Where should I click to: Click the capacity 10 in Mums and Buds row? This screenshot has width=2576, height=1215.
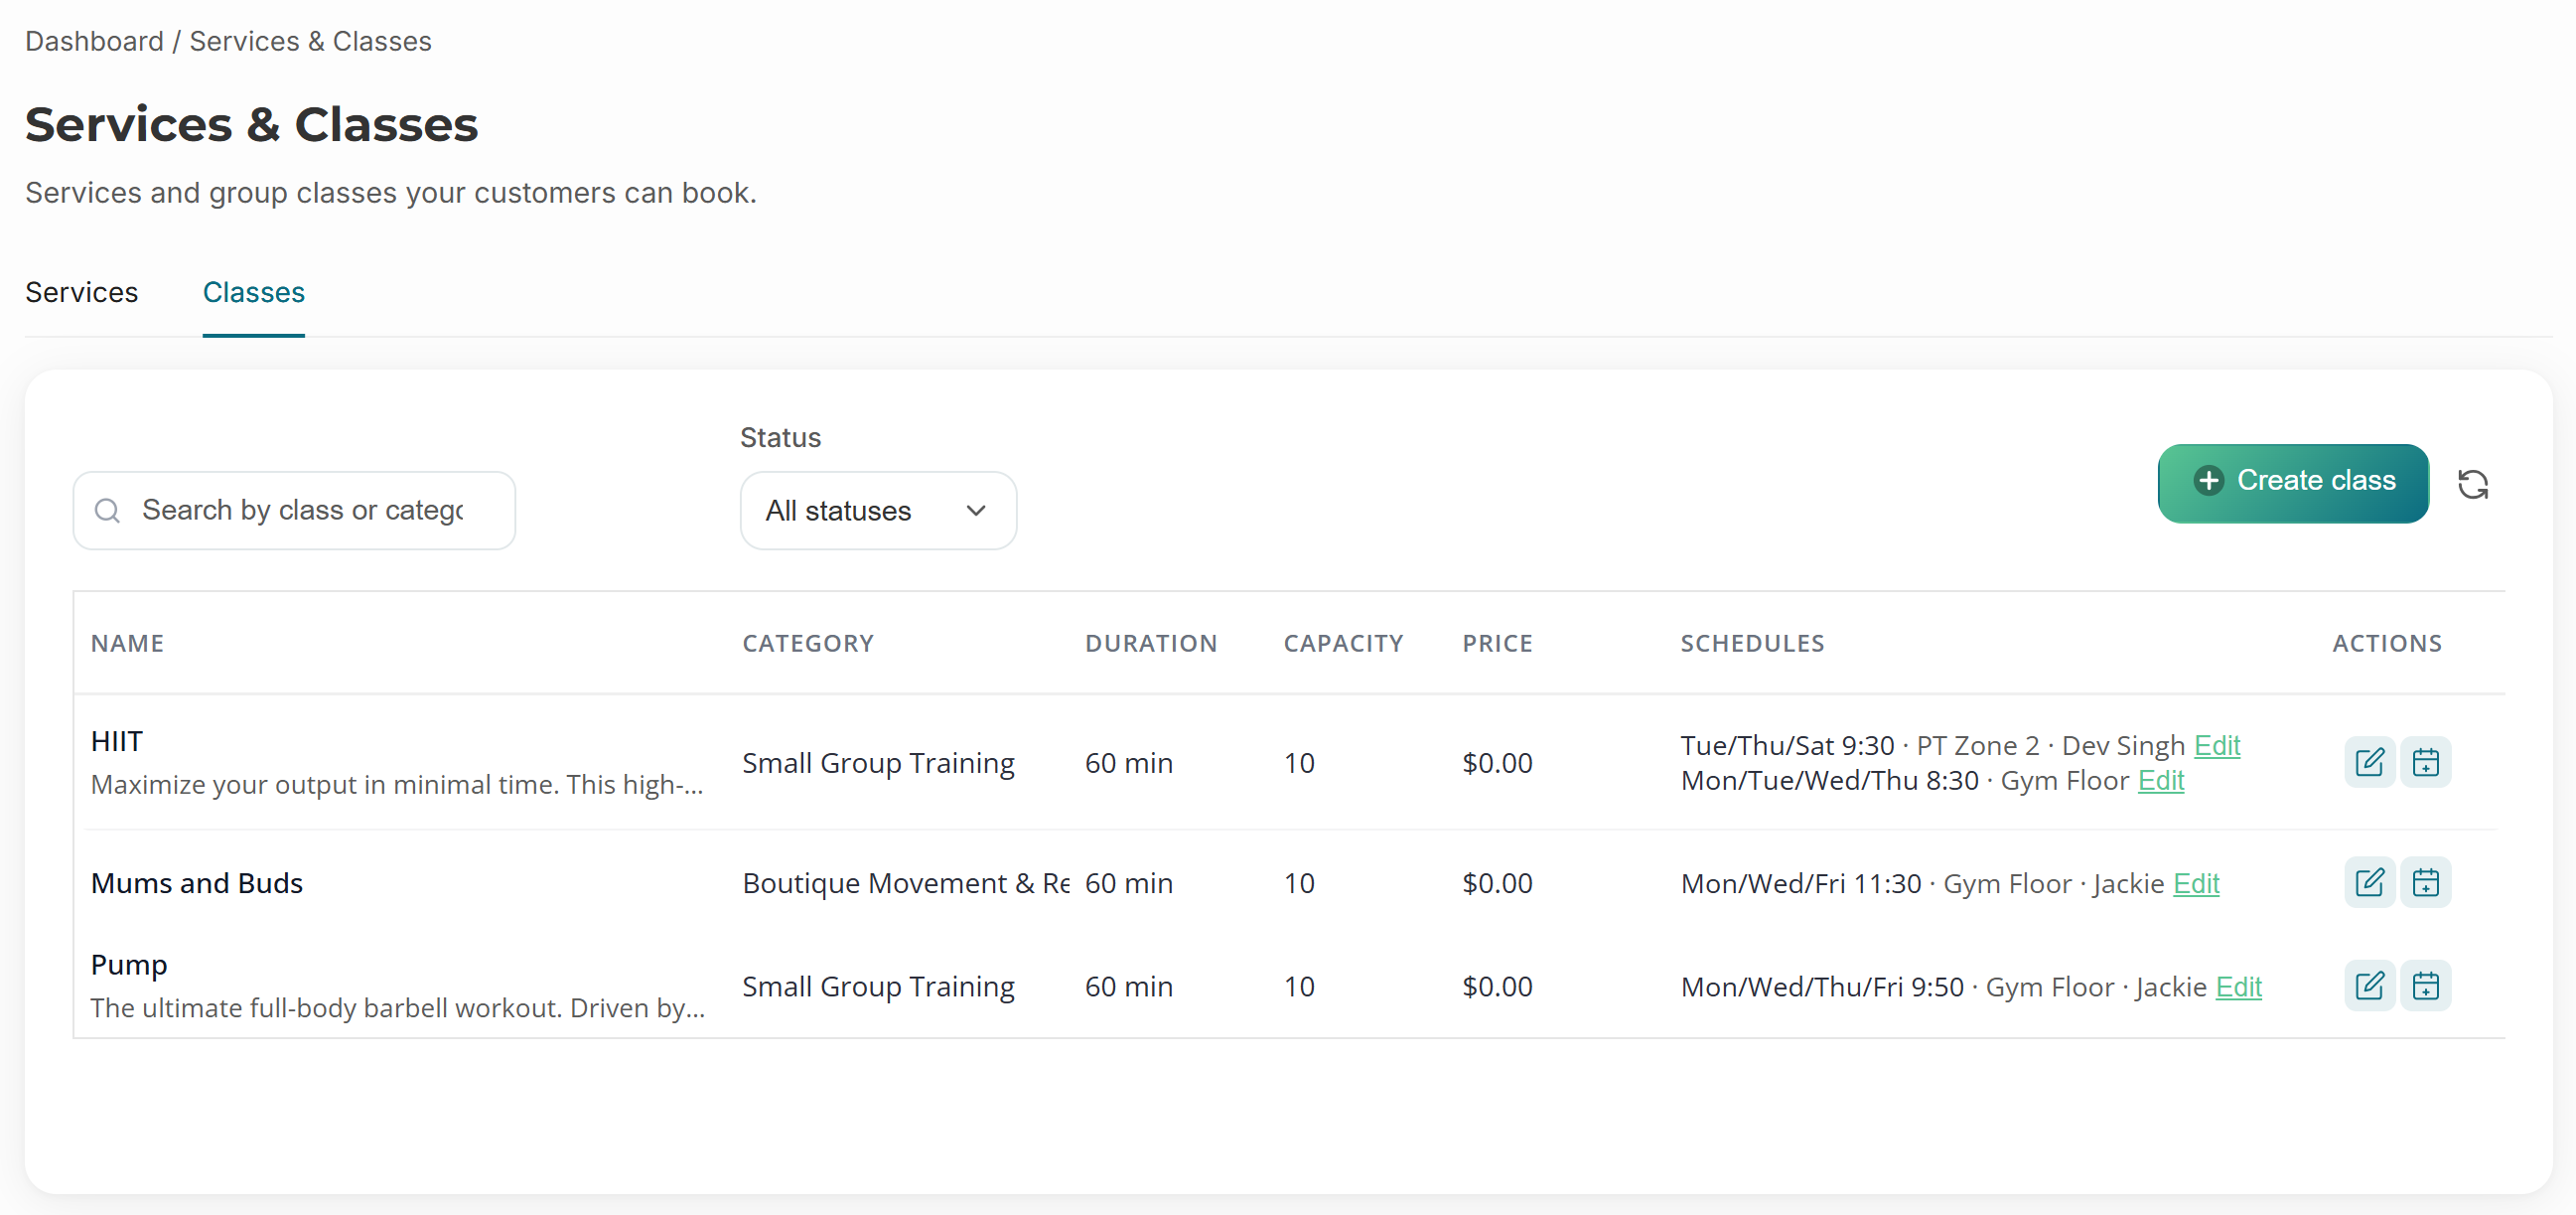[1299, 883]
